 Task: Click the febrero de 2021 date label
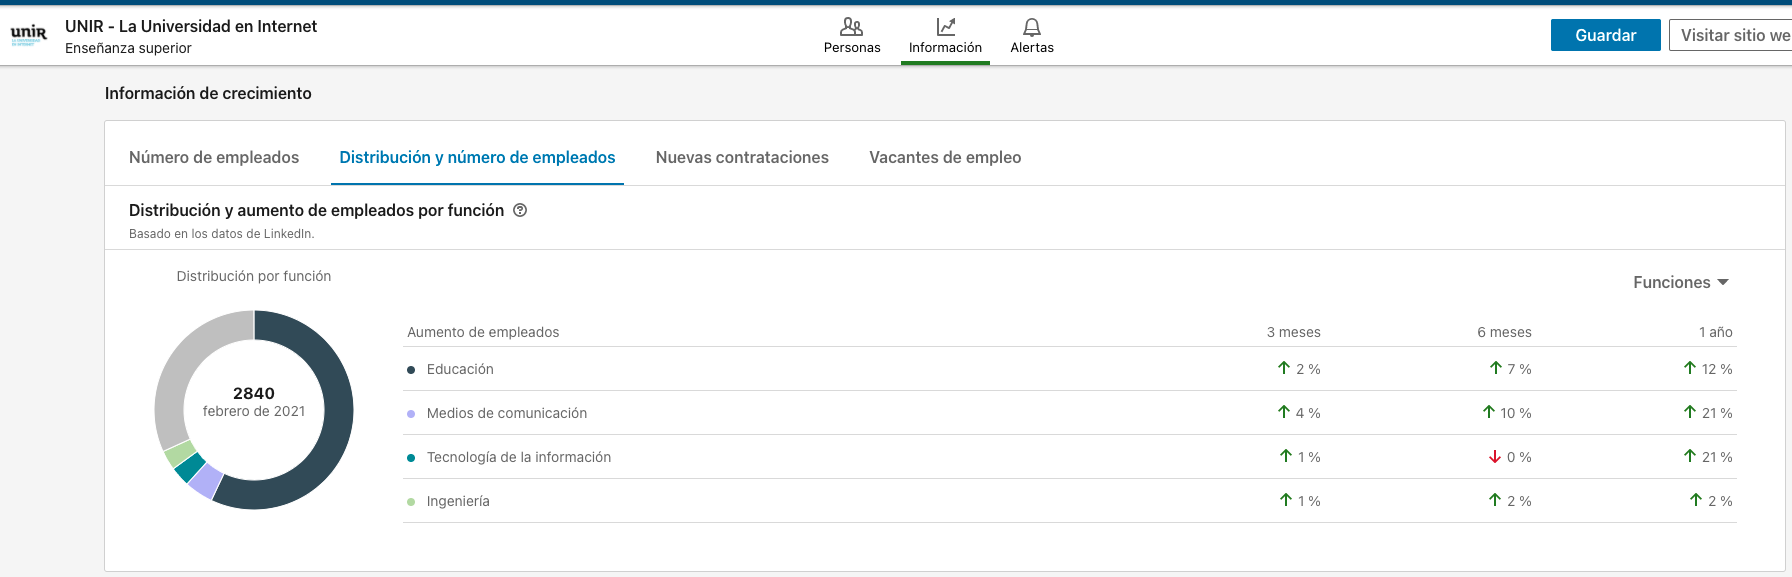pos(254,411)
